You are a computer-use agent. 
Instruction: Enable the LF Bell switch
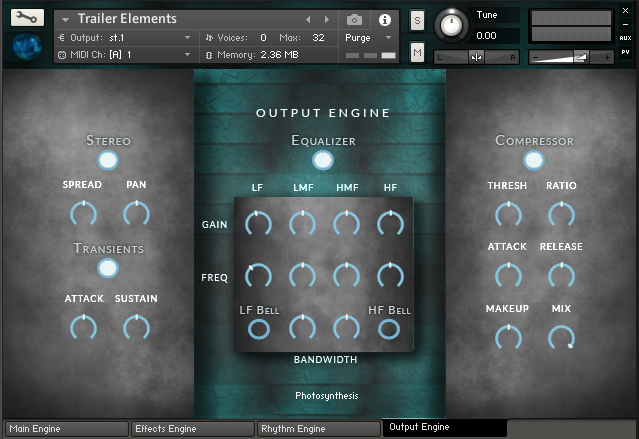(x=259, y=329)
